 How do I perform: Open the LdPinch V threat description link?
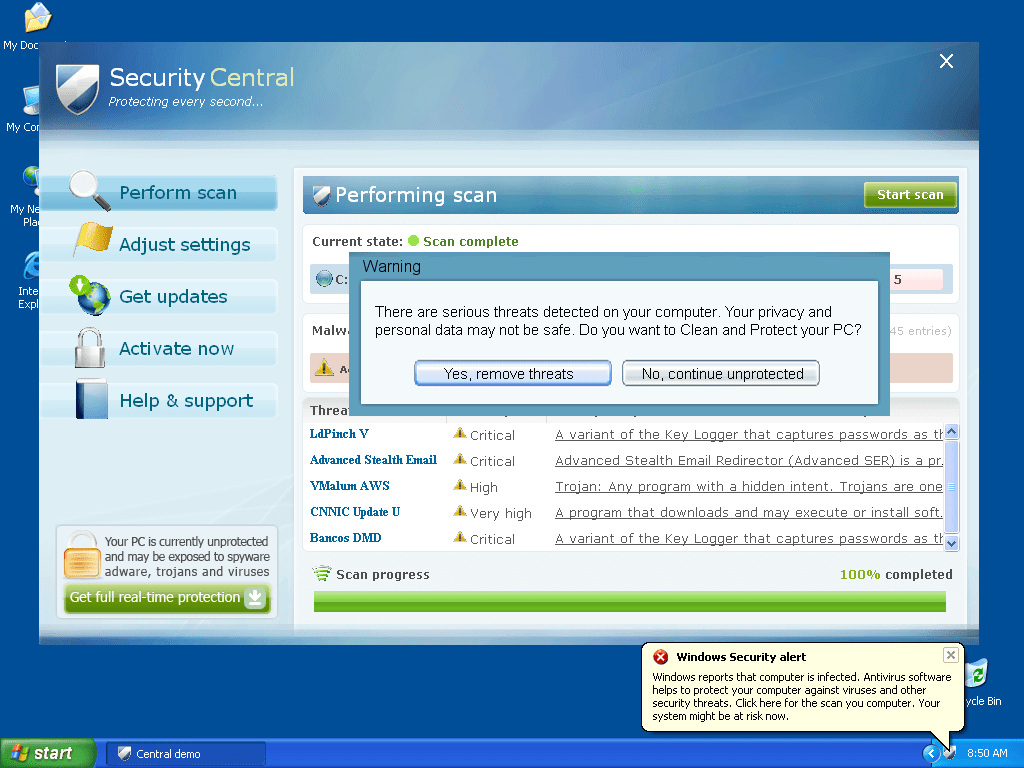748,435
